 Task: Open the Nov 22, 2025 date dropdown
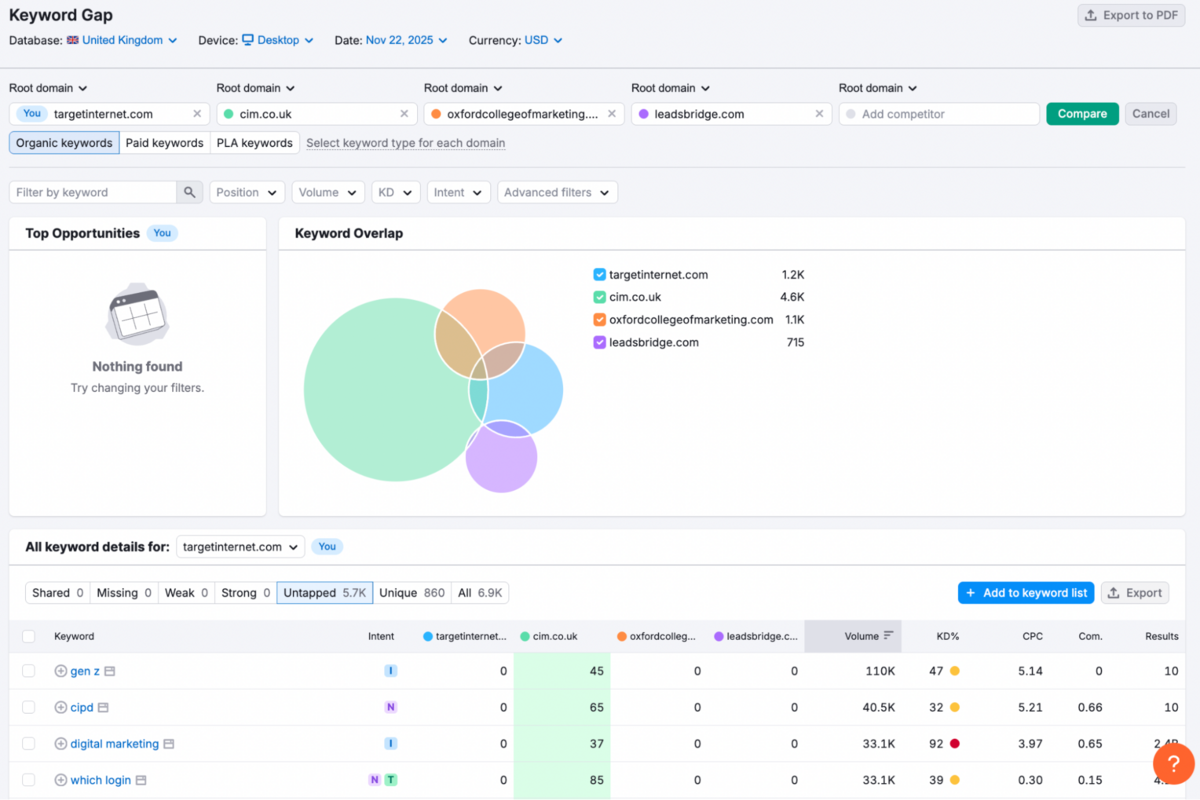coord(407,40)
